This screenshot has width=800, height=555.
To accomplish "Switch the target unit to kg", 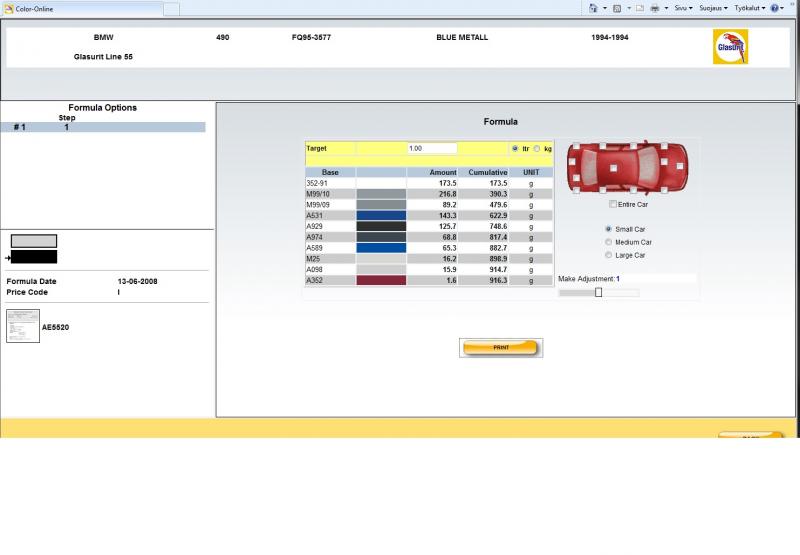I will coord(537,148).
